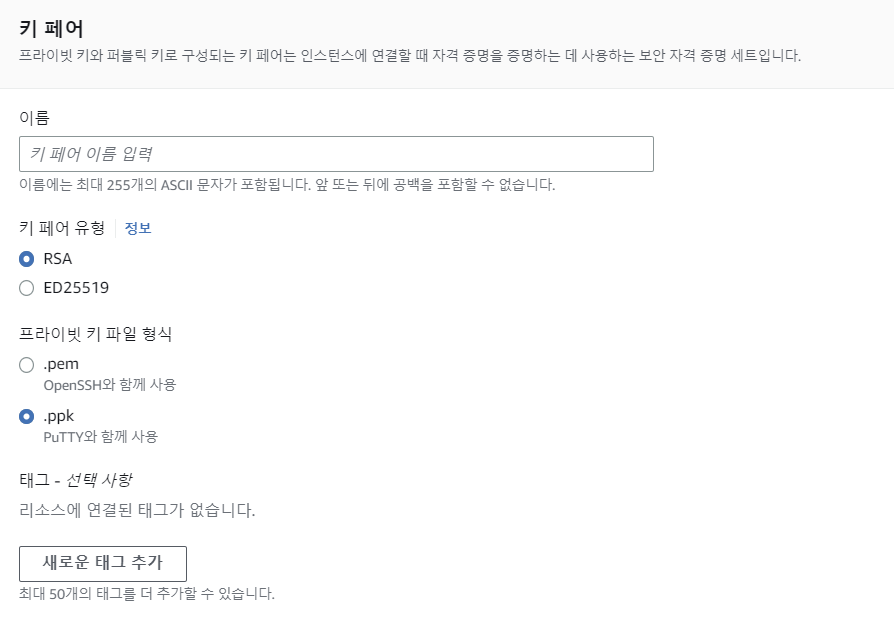
Task: Click the 키 페어 유형 section label
Action: pos(62,228)
